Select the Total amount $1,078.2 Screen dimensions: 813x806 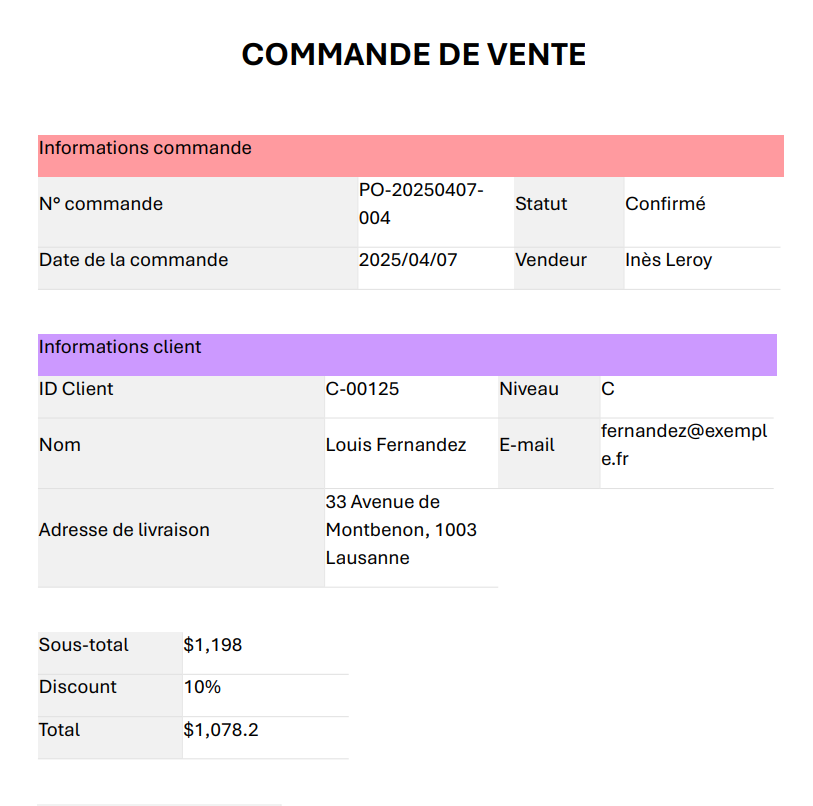tap(221, 730)
